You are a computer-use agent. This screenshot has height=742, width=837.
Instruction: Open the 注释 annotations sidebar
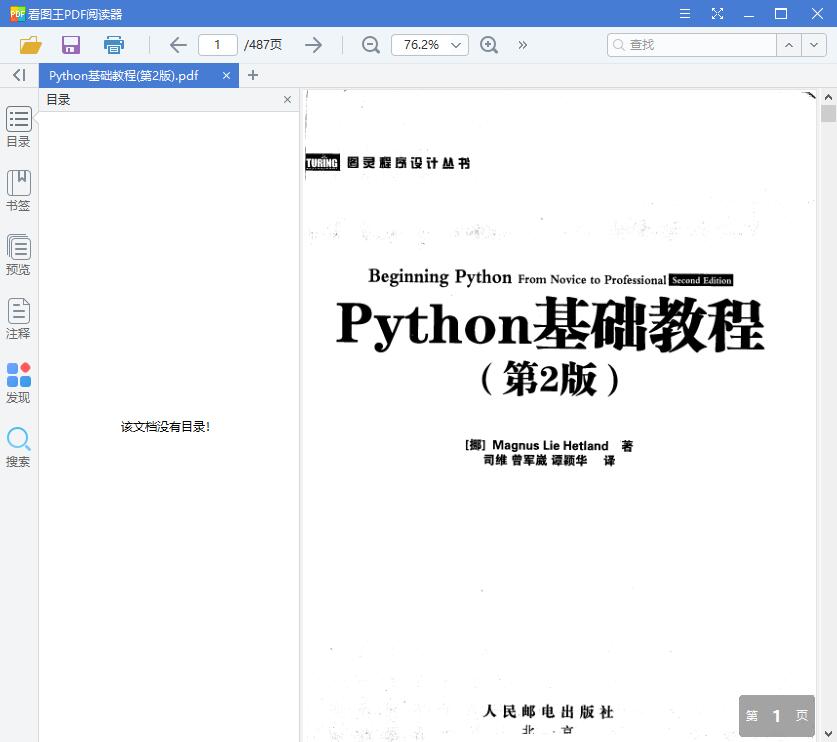[19, 319]
